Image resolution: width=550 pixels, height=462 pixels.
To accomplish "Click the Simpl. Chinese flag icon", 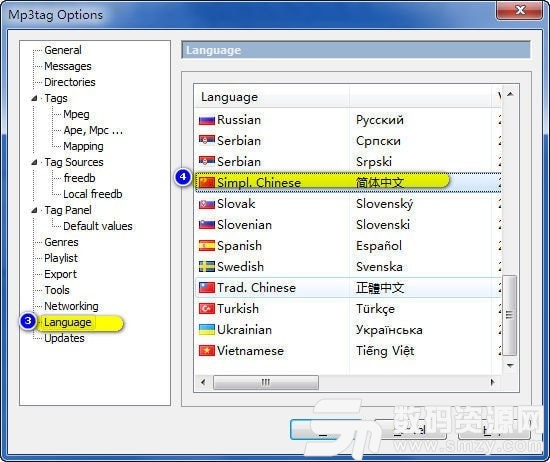I will click(x=207, y=183).
